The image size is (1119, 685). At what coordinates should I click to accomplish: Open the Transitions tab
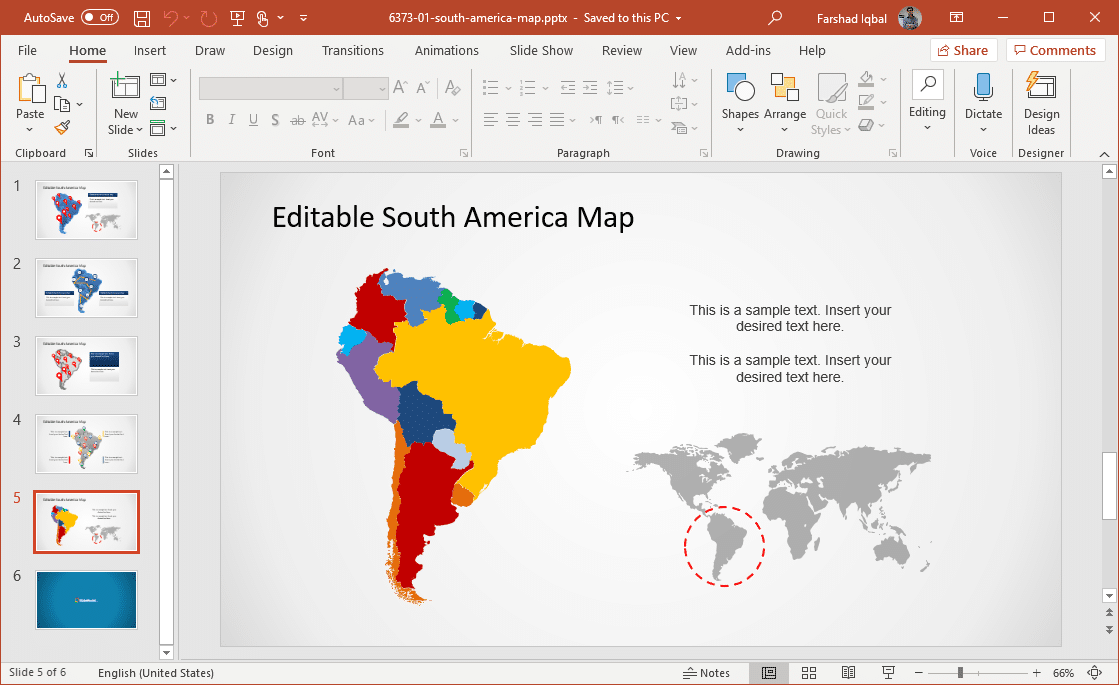click(x=352, y=51)
